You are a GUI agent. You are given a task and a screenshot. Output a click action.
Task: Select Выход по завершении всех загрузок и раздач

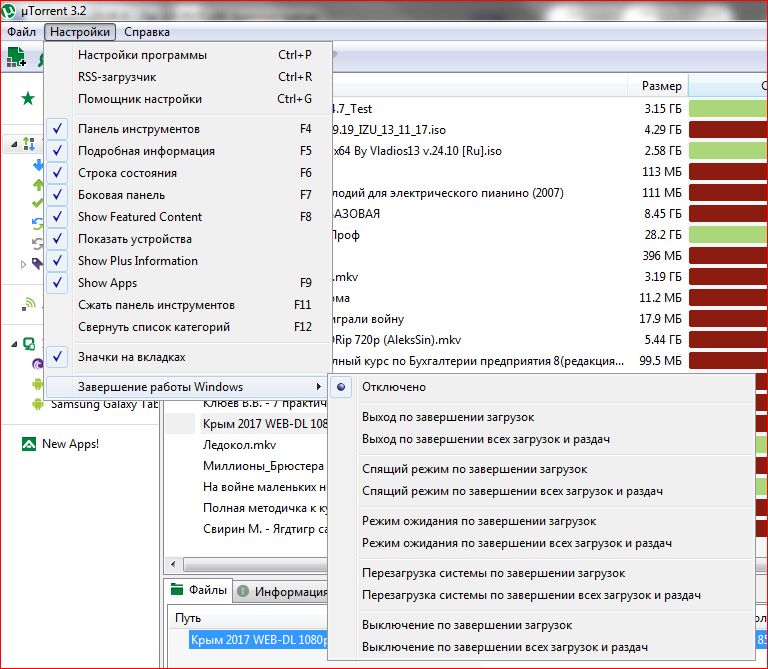point(541,439)
